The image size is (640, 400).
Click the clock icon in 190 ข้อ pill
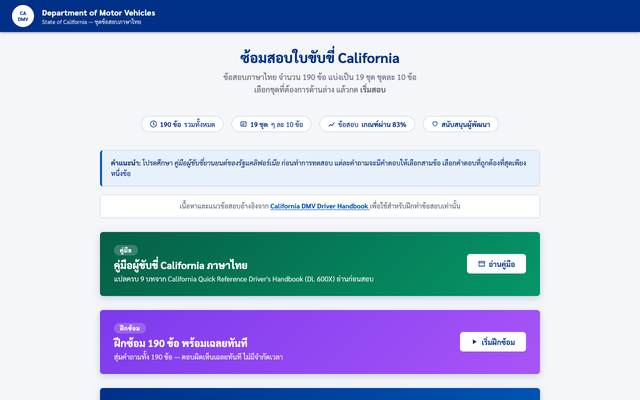[153, 124]
